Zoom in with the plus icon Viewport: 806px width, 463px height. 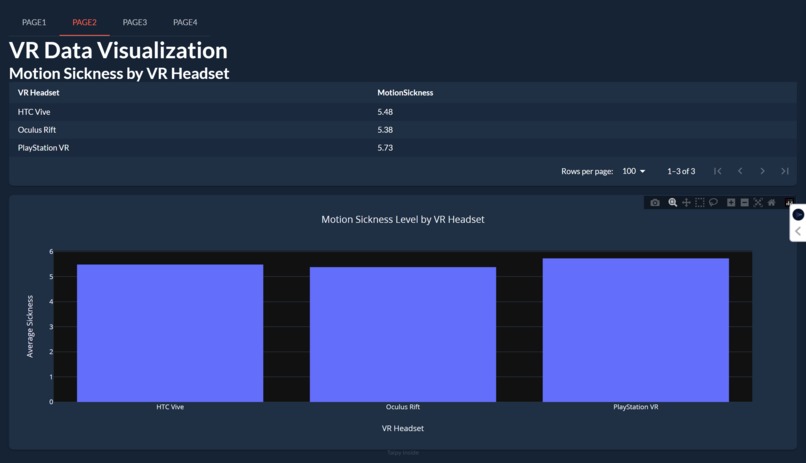click(731, 202)
